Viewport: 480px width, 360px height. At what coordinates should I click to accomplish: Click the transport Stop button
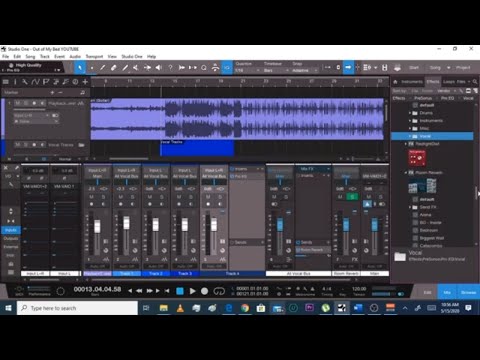click(x=180, y=291)
